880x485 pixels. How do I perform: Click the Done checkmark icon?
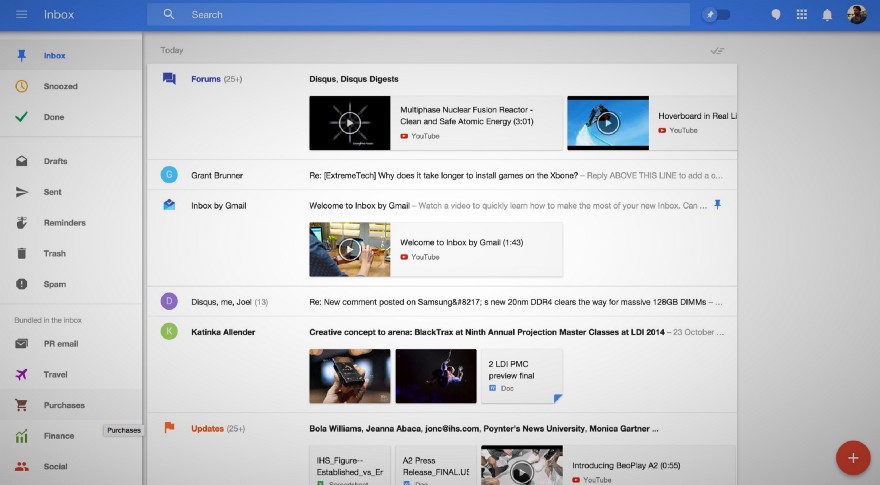coord(21,117)
